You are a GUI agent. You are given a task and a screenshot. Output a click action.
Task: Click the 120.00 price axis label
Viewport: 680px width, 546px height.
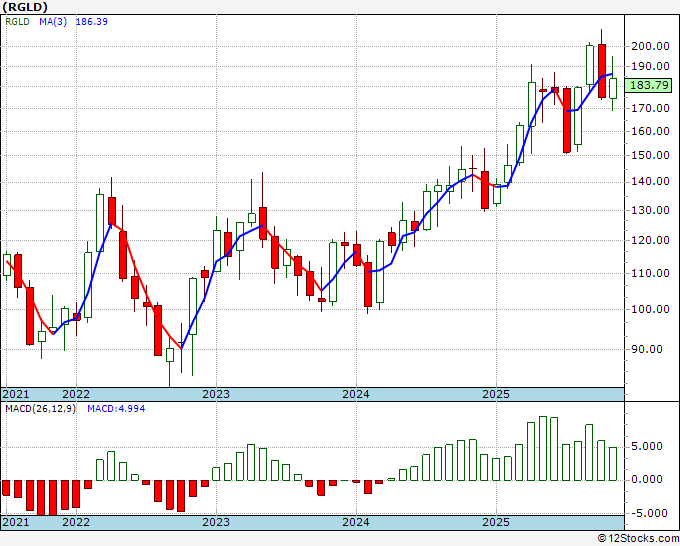click(x=650, y=240)
